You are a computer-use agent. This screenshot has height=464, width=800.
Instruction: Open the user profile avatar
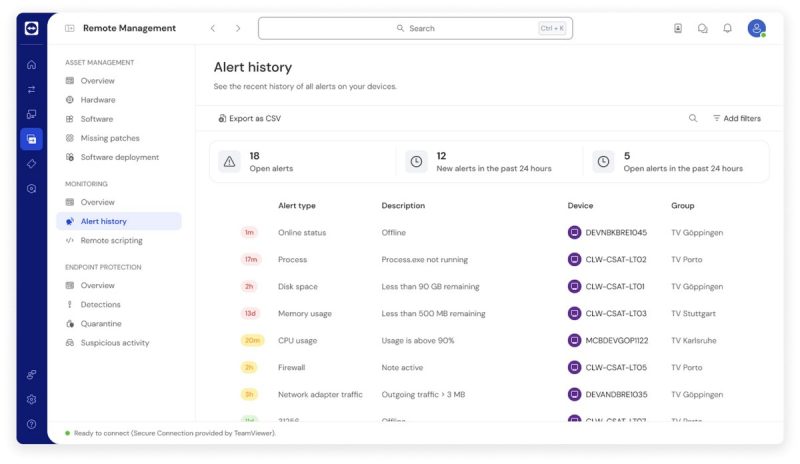757,28
